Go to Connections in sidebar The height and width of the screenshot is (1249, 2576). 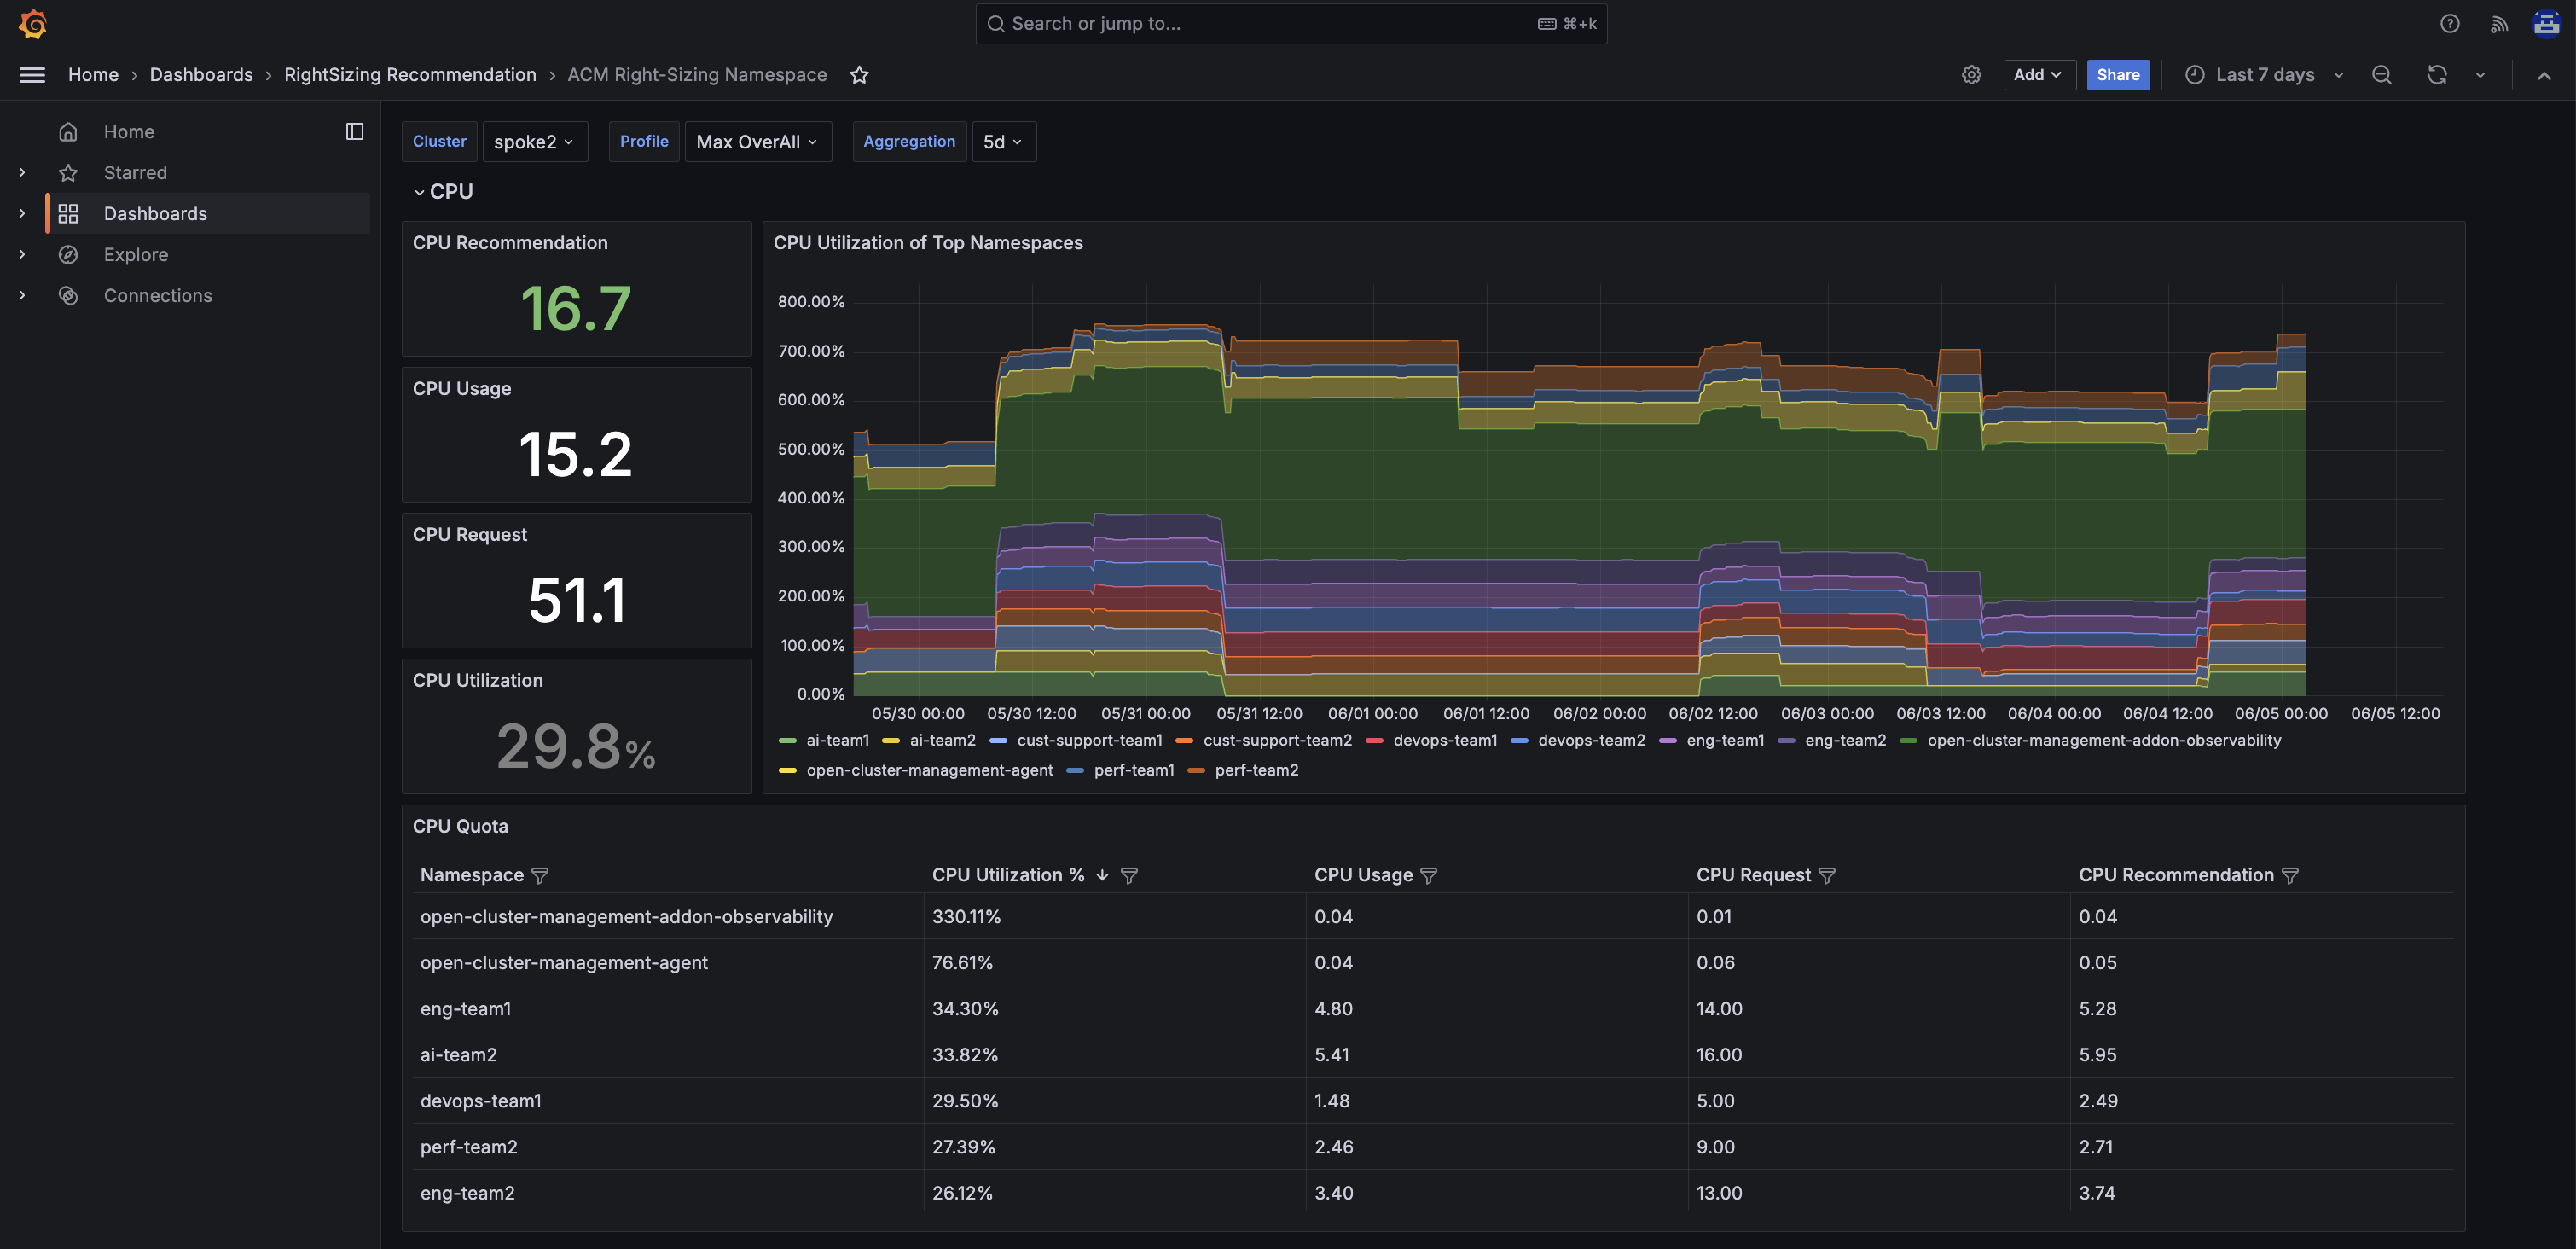[158, 295]
